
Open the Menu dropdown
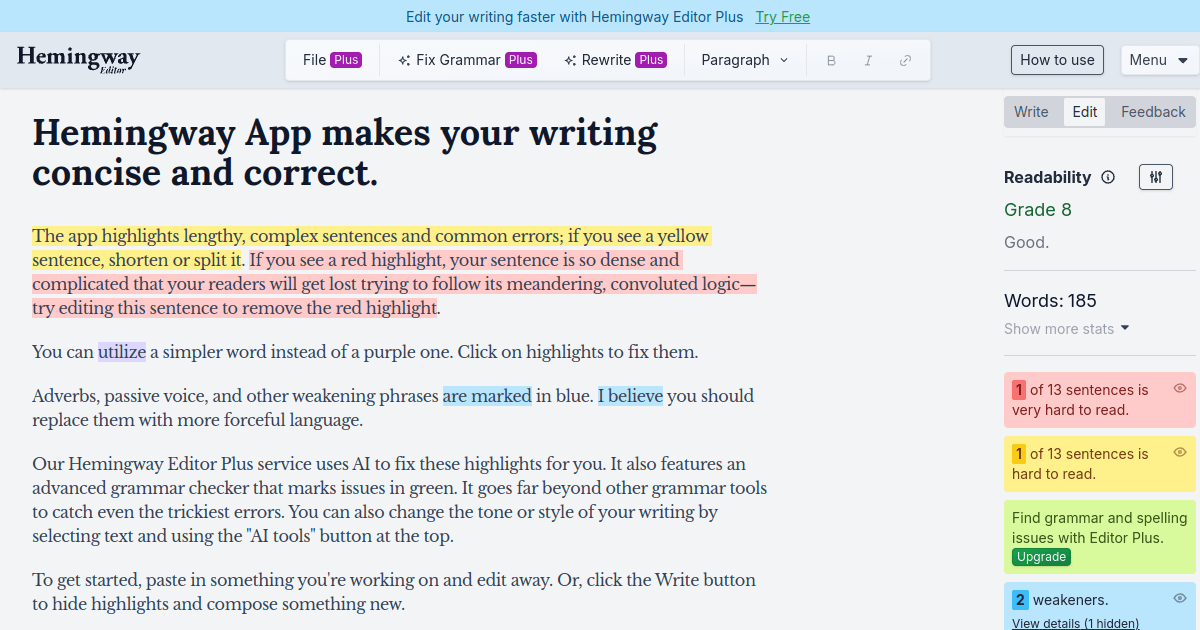(x=1159, y=60)
